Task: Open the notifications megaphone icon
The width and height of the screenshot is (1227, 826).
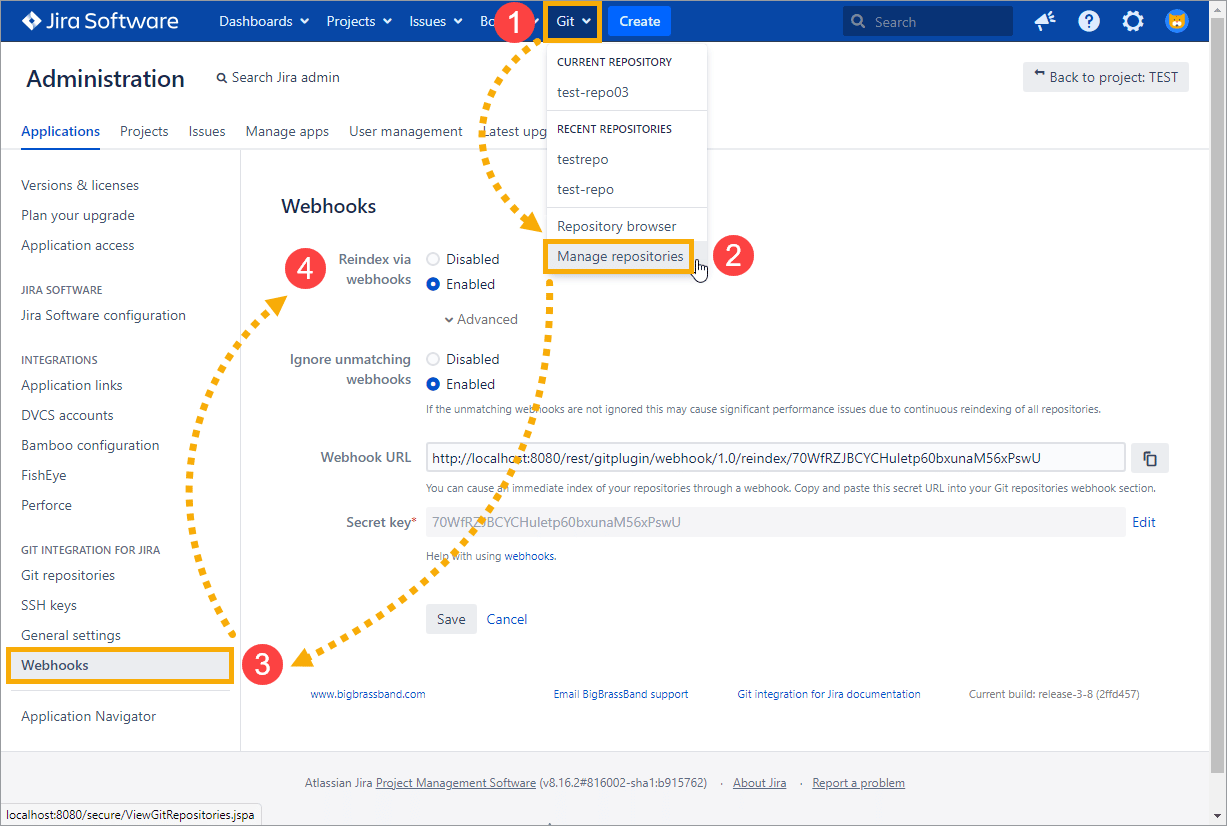Action: tap(1045, 21)
